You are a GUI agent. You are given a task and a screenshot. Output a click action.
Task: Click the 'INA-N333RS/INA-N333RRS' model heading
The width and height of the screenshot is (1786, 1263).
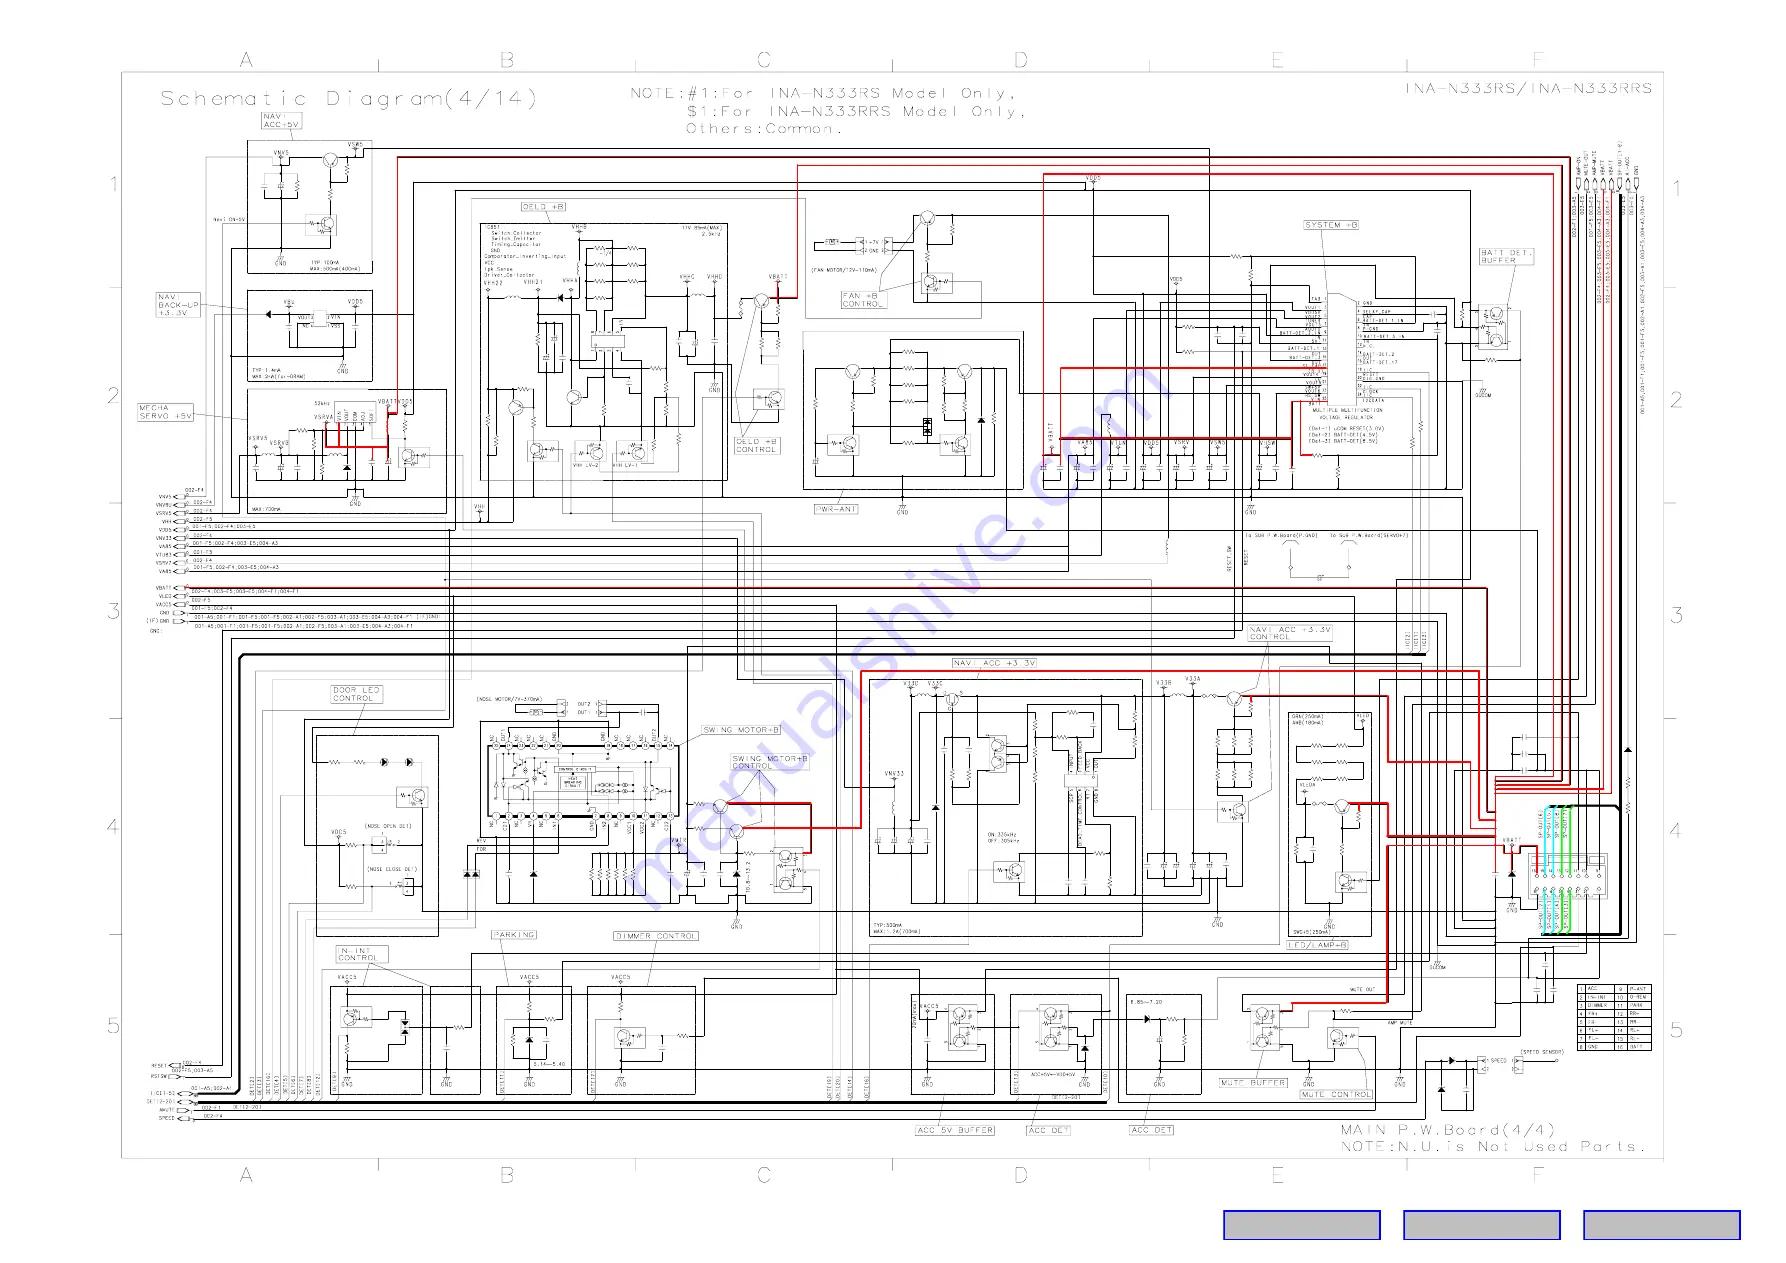1528,88
